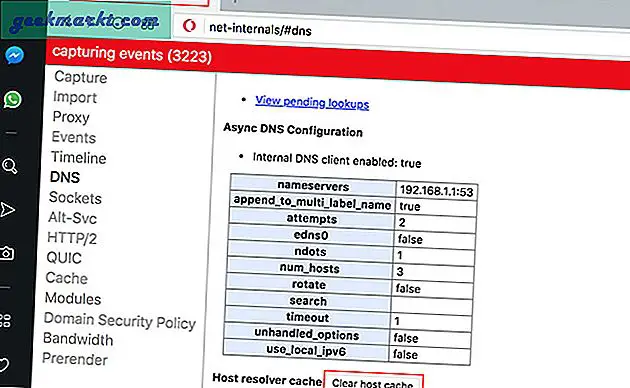The height and width of the screenshot is (388, 630).
Task: Click the search label cell
Action: click(308, 301)
